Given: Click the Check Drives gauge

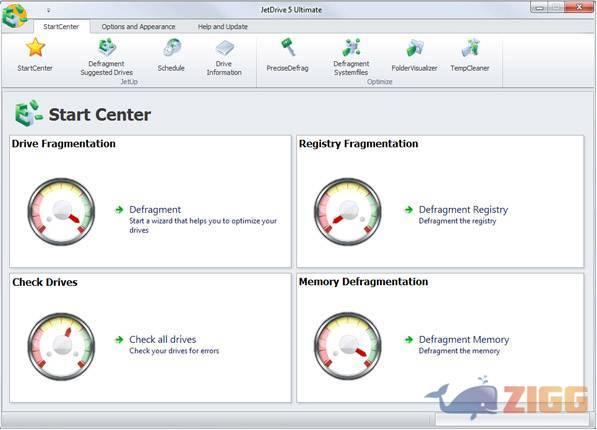Looking at the screenshot, I should pyautogui.click(x=61, y=346).
